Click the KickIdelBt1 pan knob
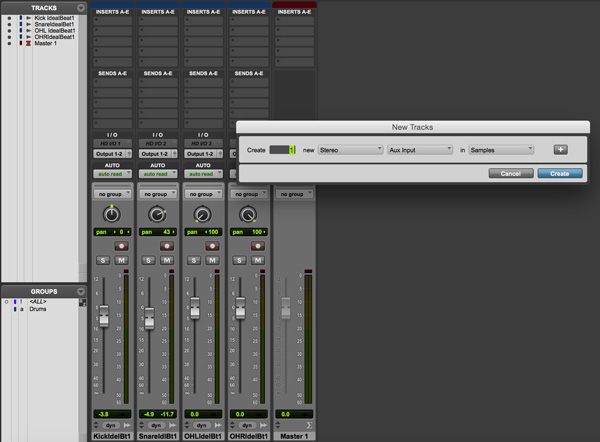Image resolution: width=600 pixels, height=442 pixels. coord(112,214)
